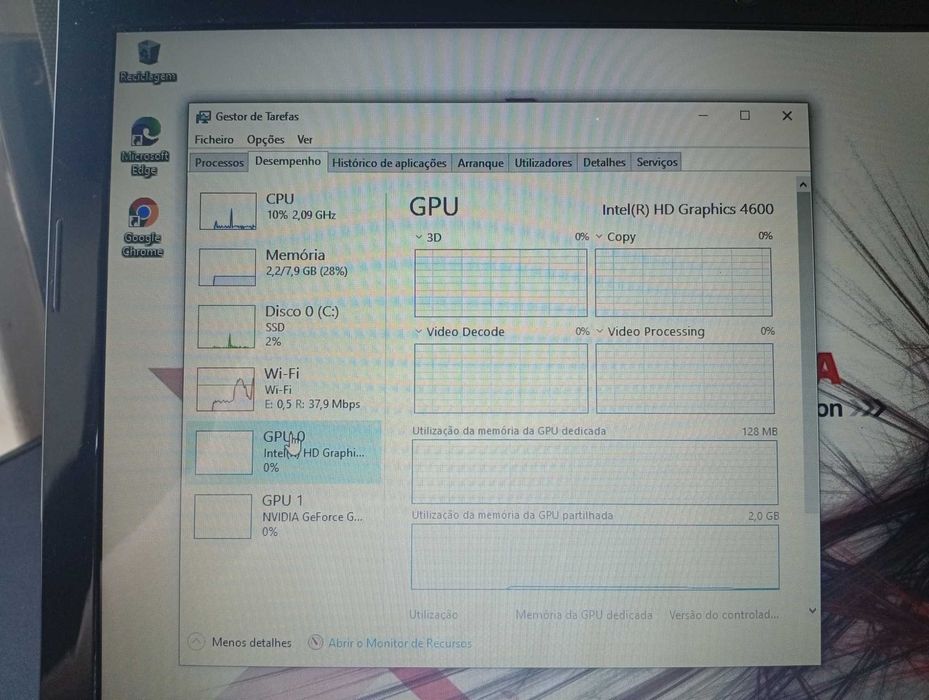This screenshot has width=929, height=700.
Task: Switch to the Desempenho tab
Action: tap(288, 161)
